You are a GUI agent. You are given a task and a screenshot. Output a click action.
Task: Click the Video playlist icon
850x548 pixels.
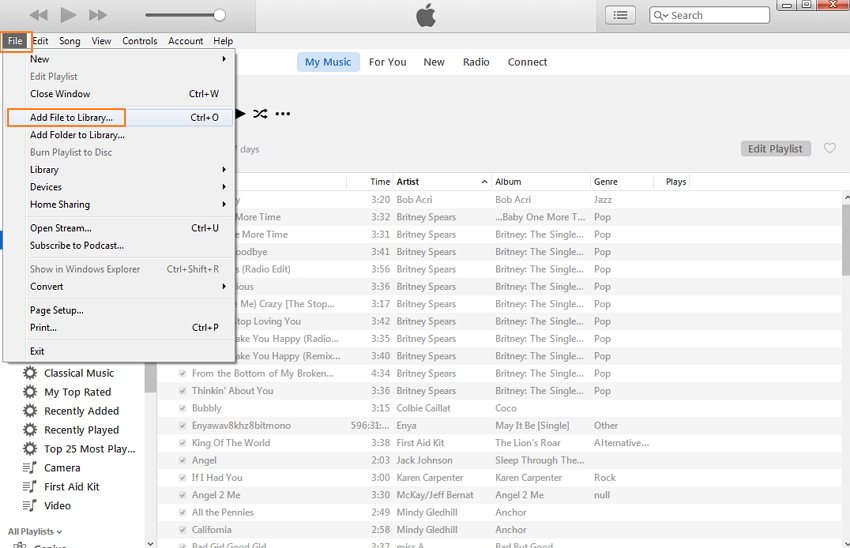click(x=30, y=505)
